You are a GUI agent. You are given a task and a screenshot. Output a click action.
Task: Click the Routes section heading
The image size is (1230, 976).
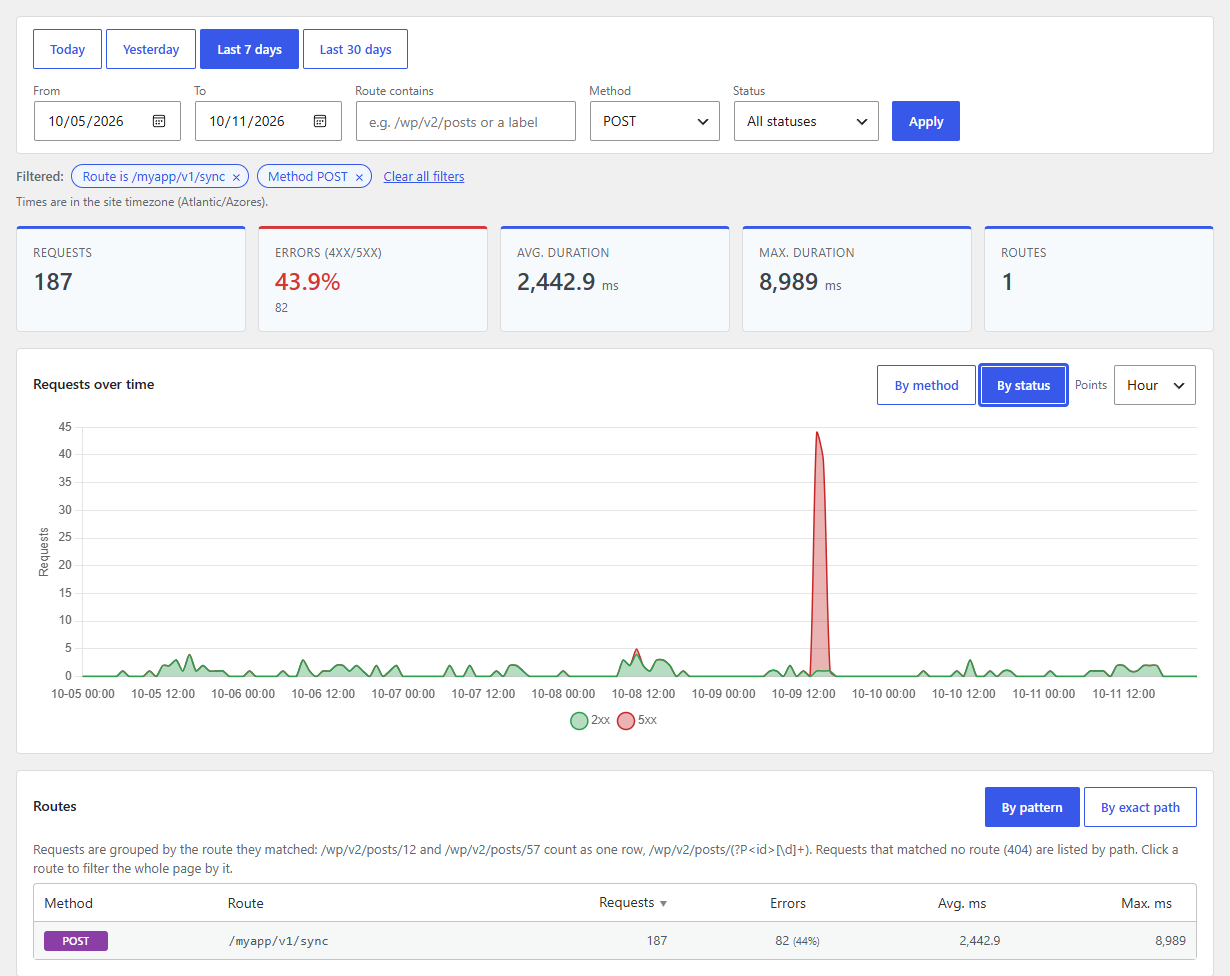[x=55, y=806]
